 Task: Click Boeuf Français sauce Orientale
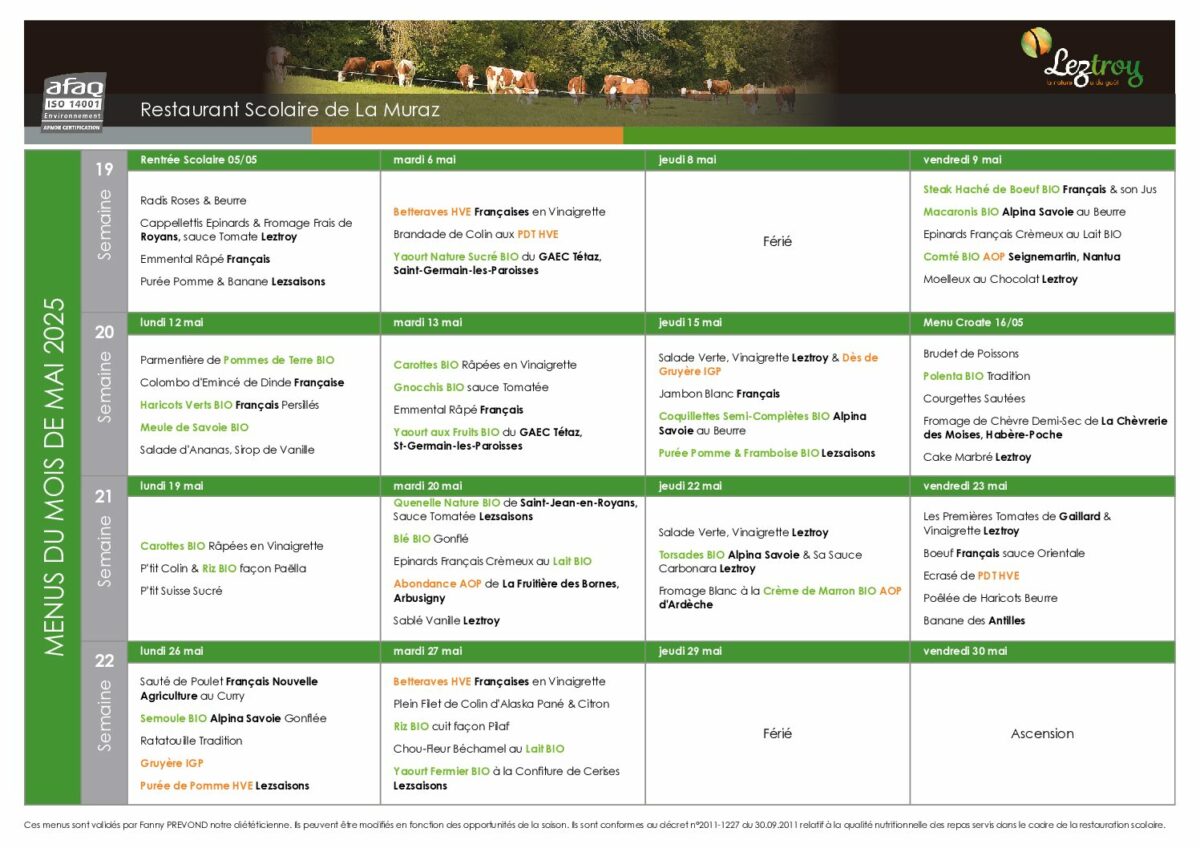pos(1004,554)
